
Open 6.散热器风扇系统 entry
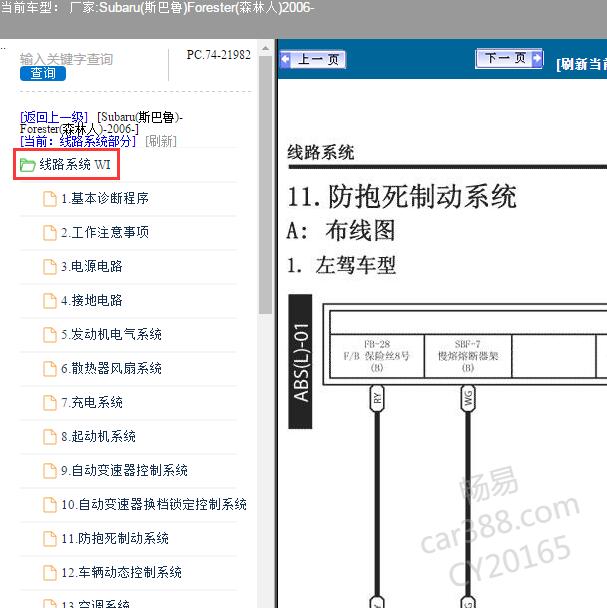coord(111,369)
